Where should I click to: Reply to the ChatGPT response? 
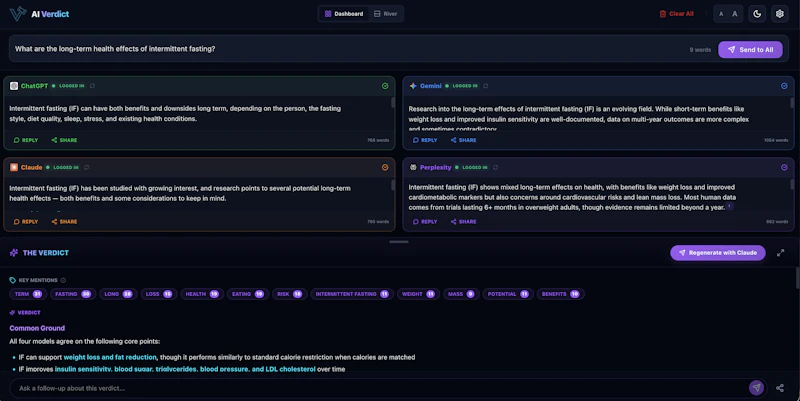(26, 140)
